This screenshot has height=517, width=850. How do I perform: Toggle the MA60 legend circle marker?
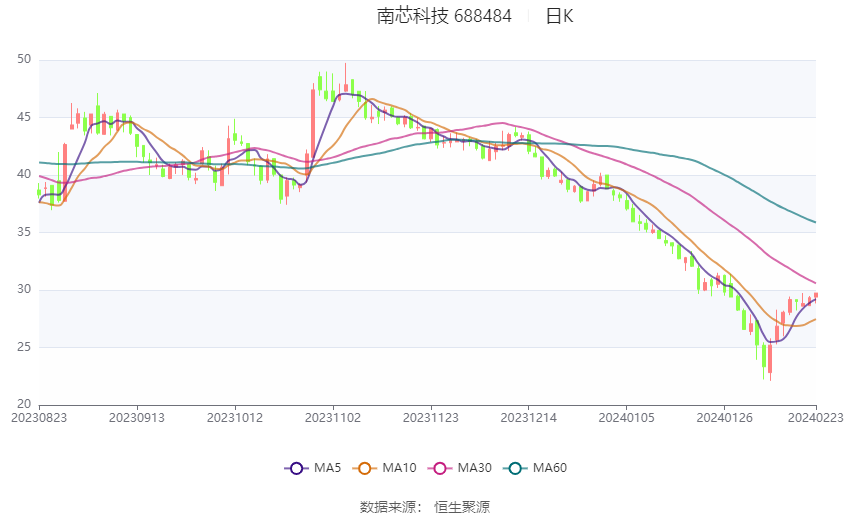click(515, 468)
